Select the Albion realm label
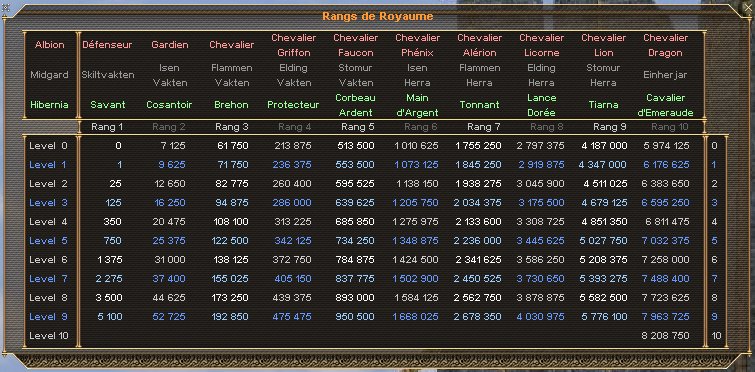Screen dimensions: 755x372 tap(50, 45)
